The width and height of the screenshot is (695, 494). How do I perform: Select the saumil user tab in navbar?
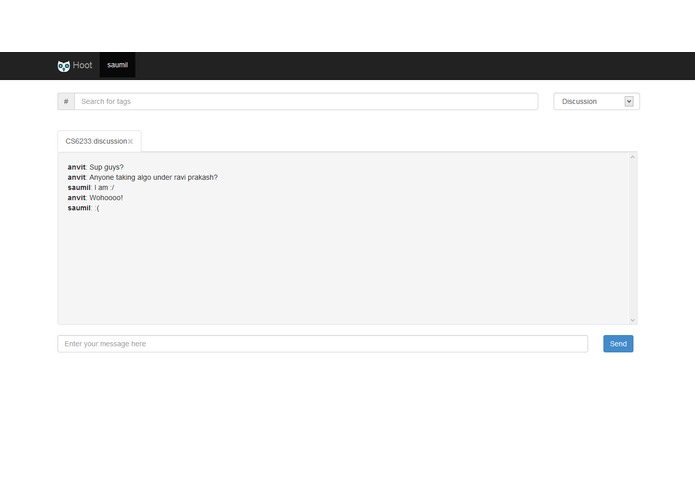(x=117, y=65)
